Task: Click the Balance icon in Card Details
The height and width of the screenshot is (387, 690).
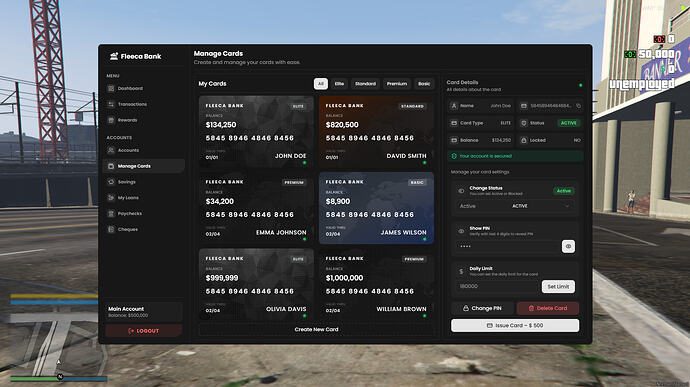Action: [x=454, y=140]
